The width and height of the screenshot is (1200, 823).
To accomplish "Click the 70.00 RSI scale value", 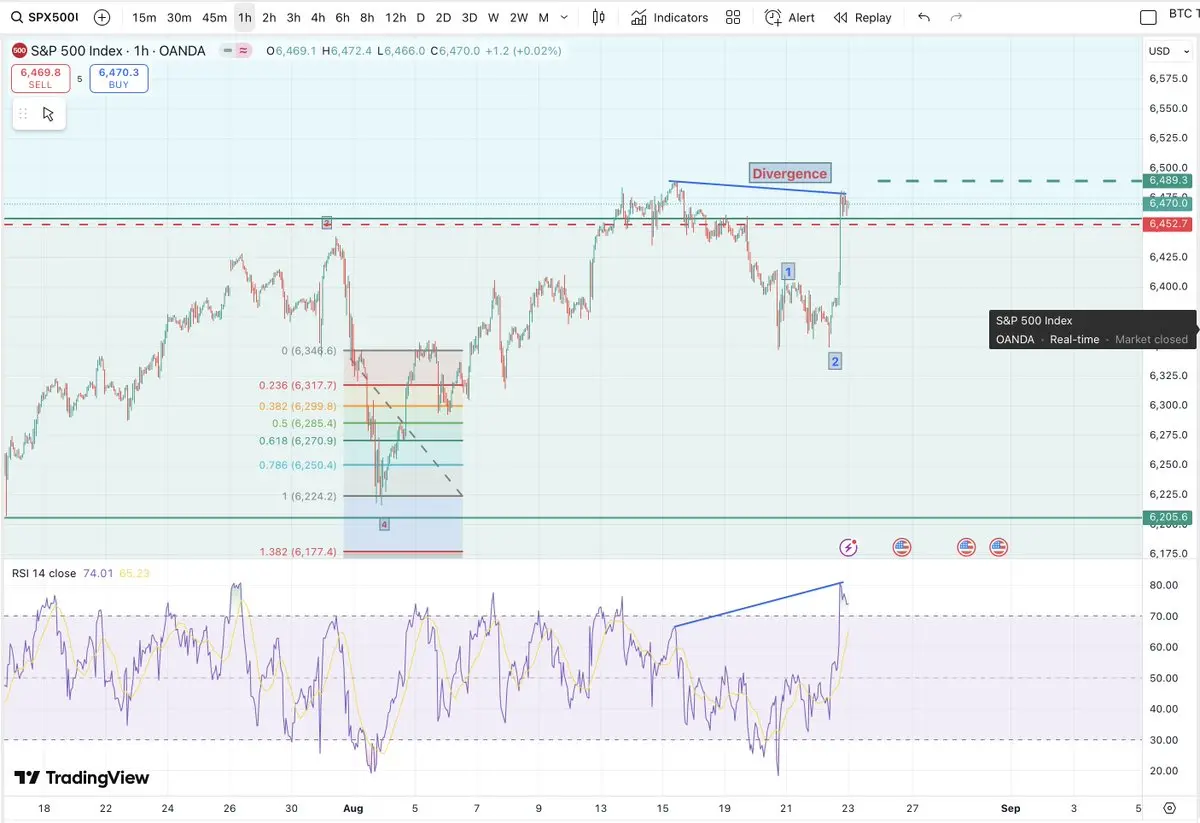I will click(1164, 616).
